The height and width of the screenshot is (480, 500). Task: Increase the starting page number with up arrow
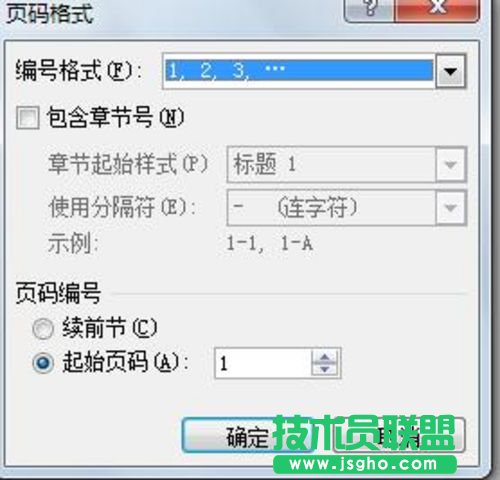pyautogui.click(x=325, y=357)
